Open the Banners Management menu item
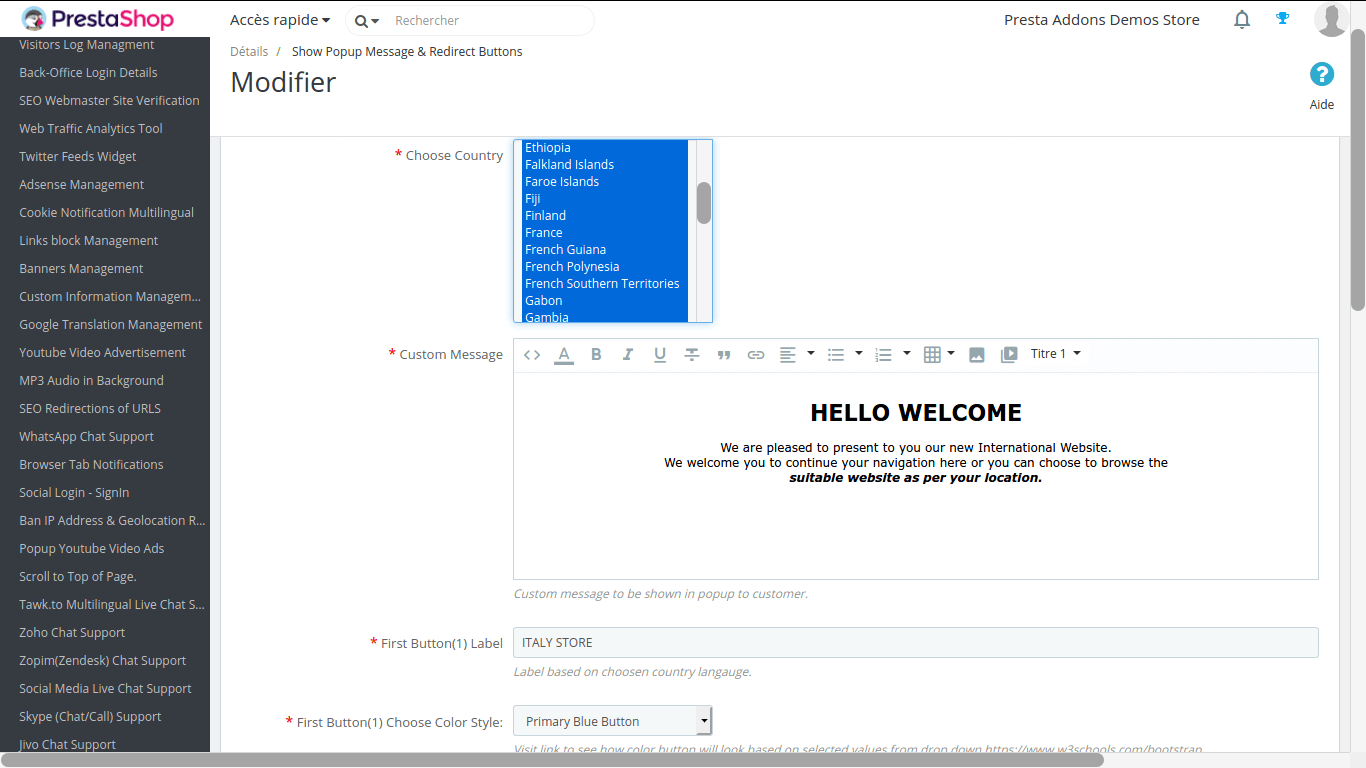The width and height of the screenshot is (1366, 768). (81, 269)
